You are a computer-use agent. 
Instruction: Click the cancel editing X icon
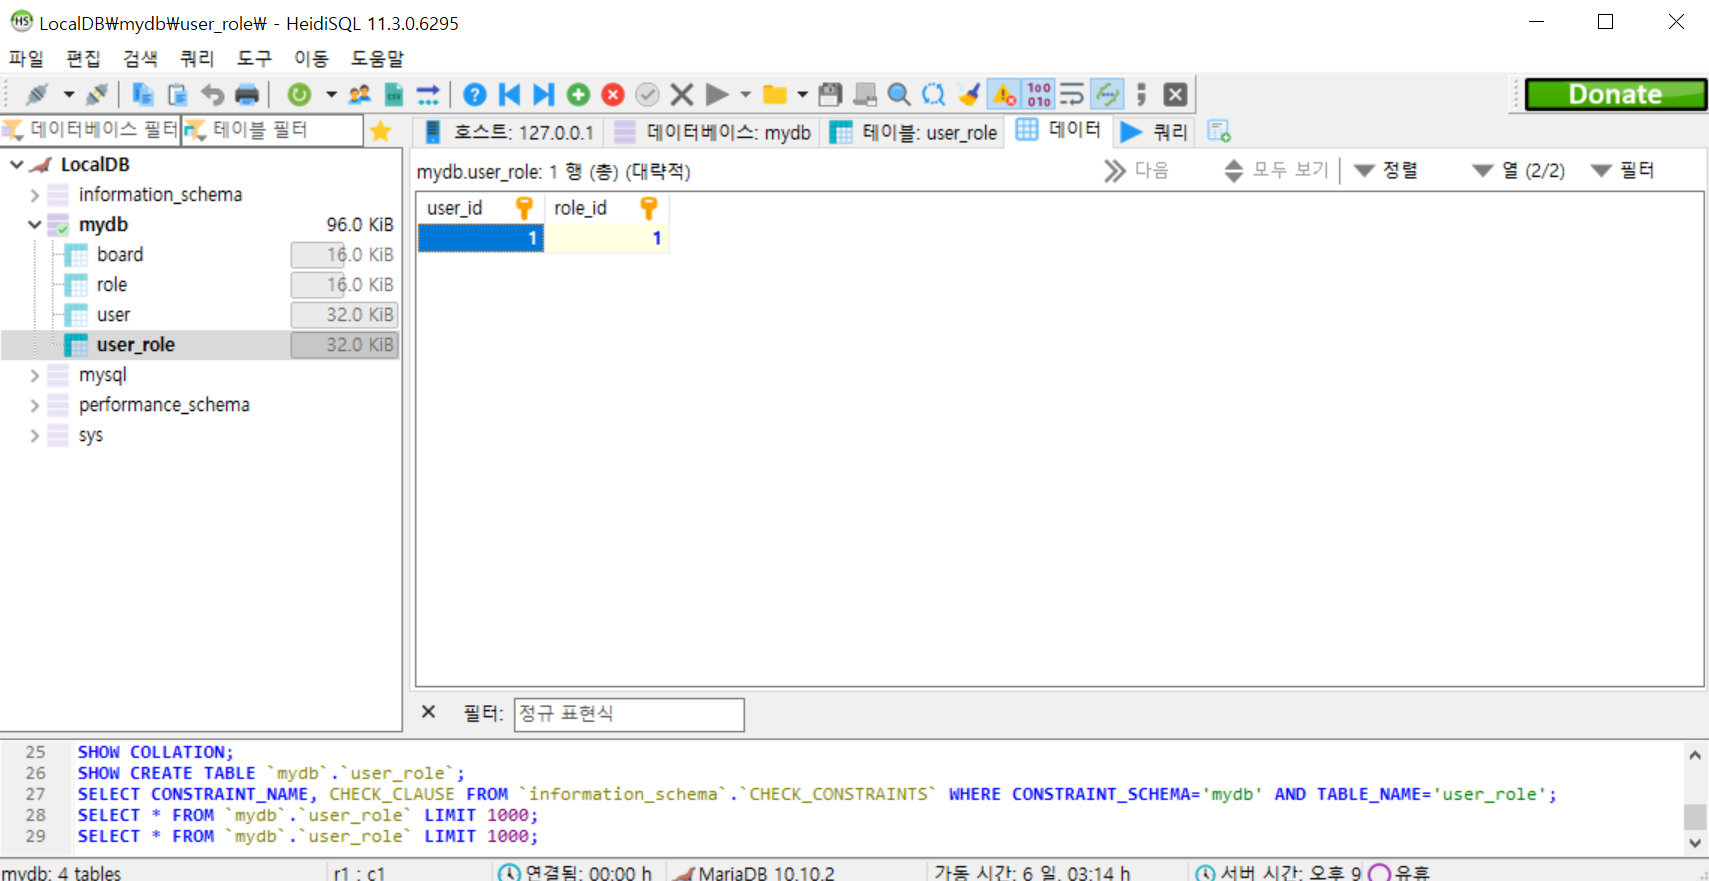682,94
